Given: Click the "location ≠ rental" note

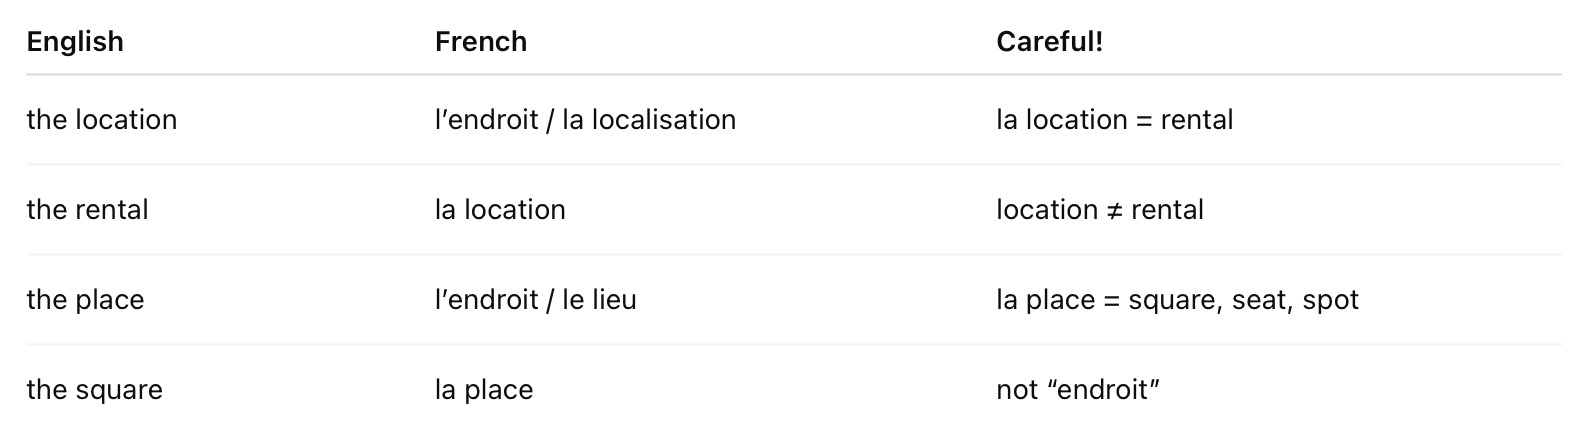Looking at the screenshot, I should point(1099,210).
